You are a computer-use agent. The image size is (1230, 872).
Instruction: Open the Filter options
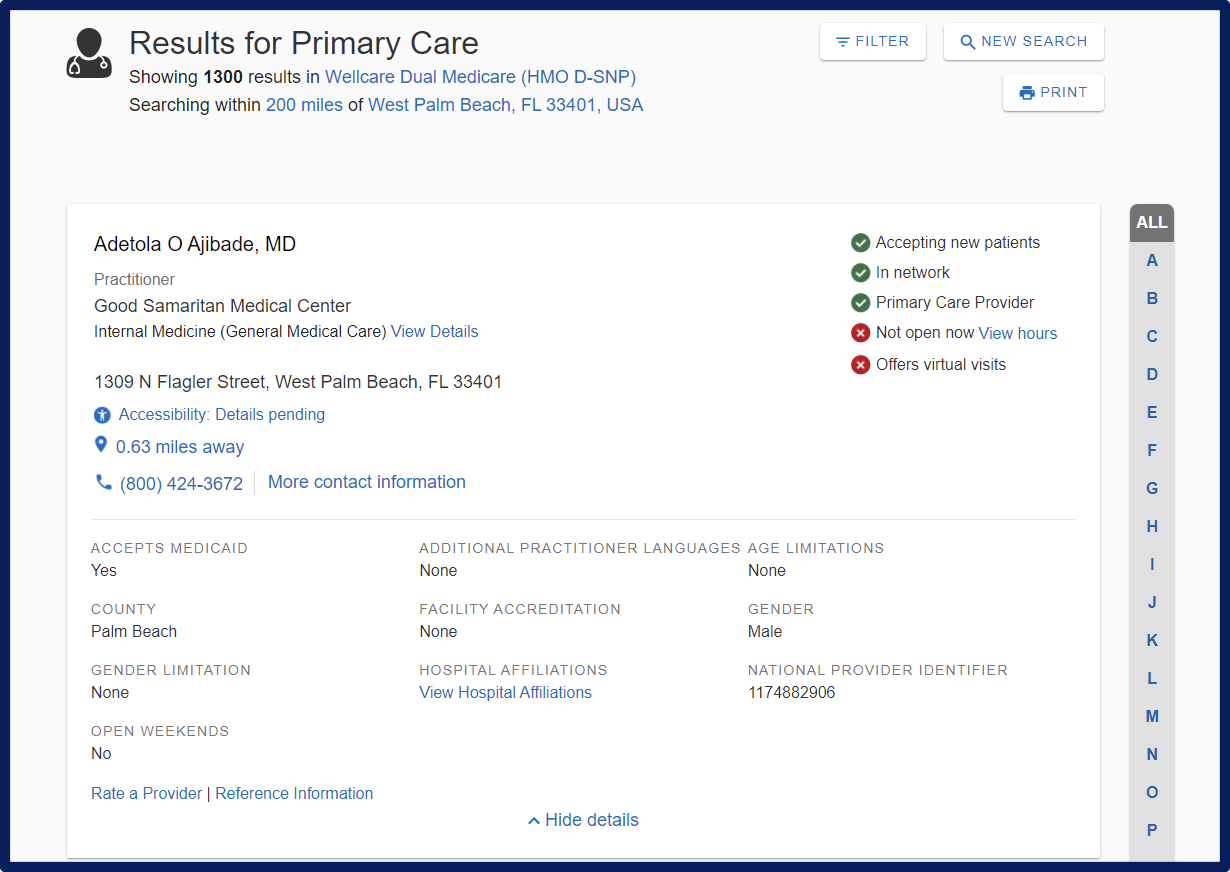coord(873,42)
